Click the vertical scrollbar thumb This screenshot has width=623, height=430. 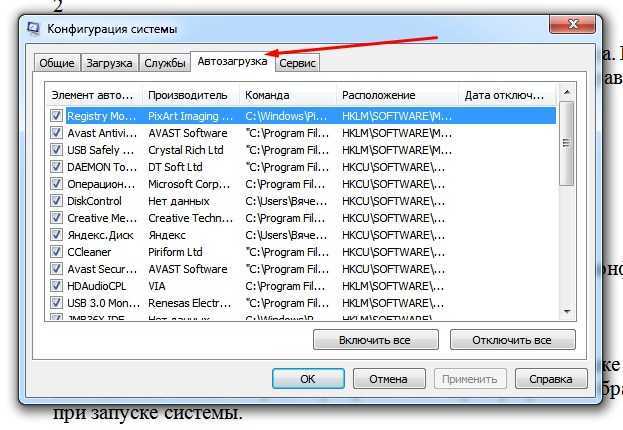point(567,143)
